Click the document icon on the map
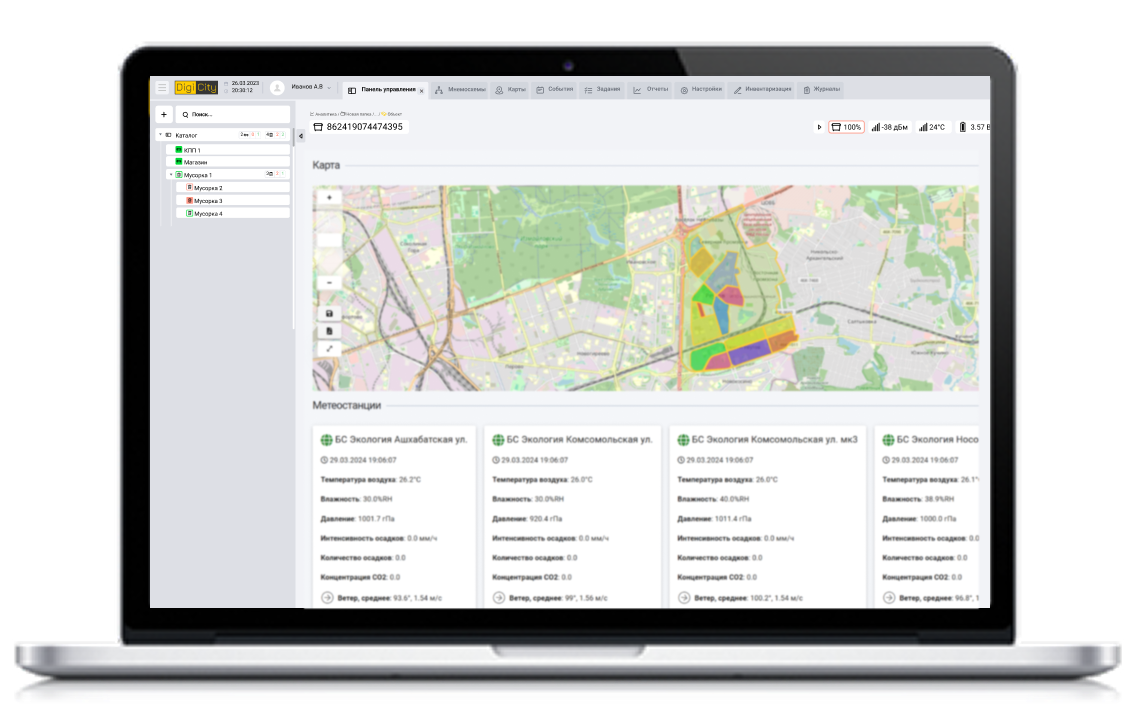Screen dimensions: 1142x722 click(329, 331)
